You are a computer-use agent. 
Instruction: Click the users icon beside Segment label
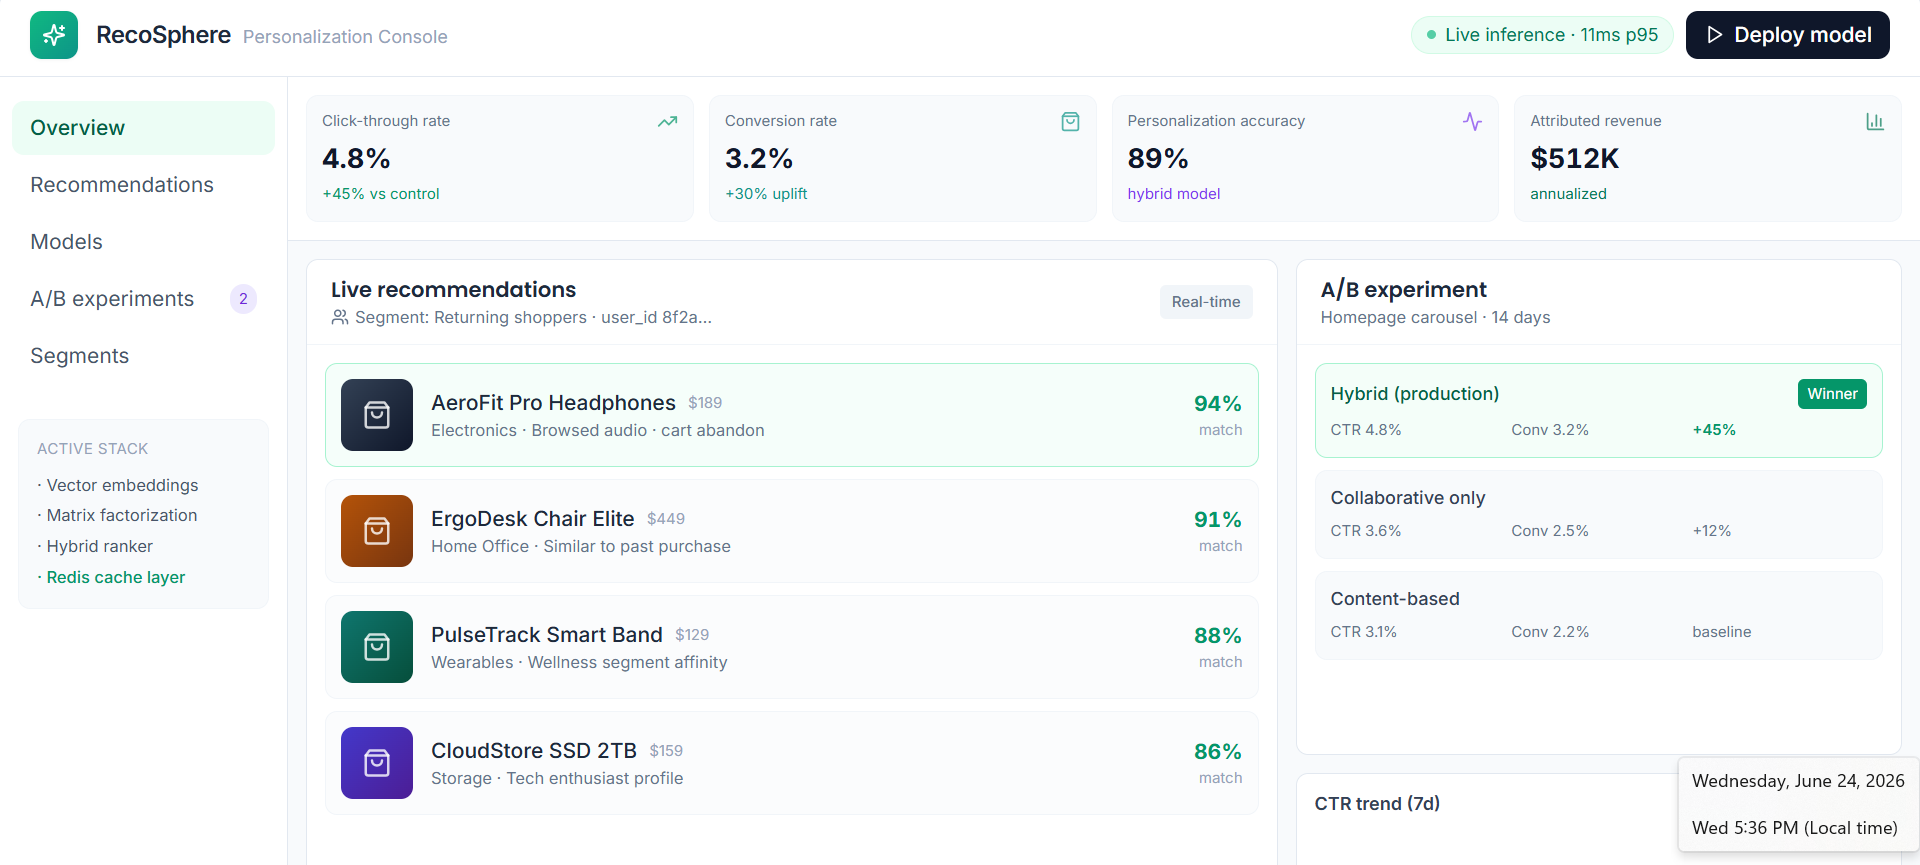[x=340, y=317]
